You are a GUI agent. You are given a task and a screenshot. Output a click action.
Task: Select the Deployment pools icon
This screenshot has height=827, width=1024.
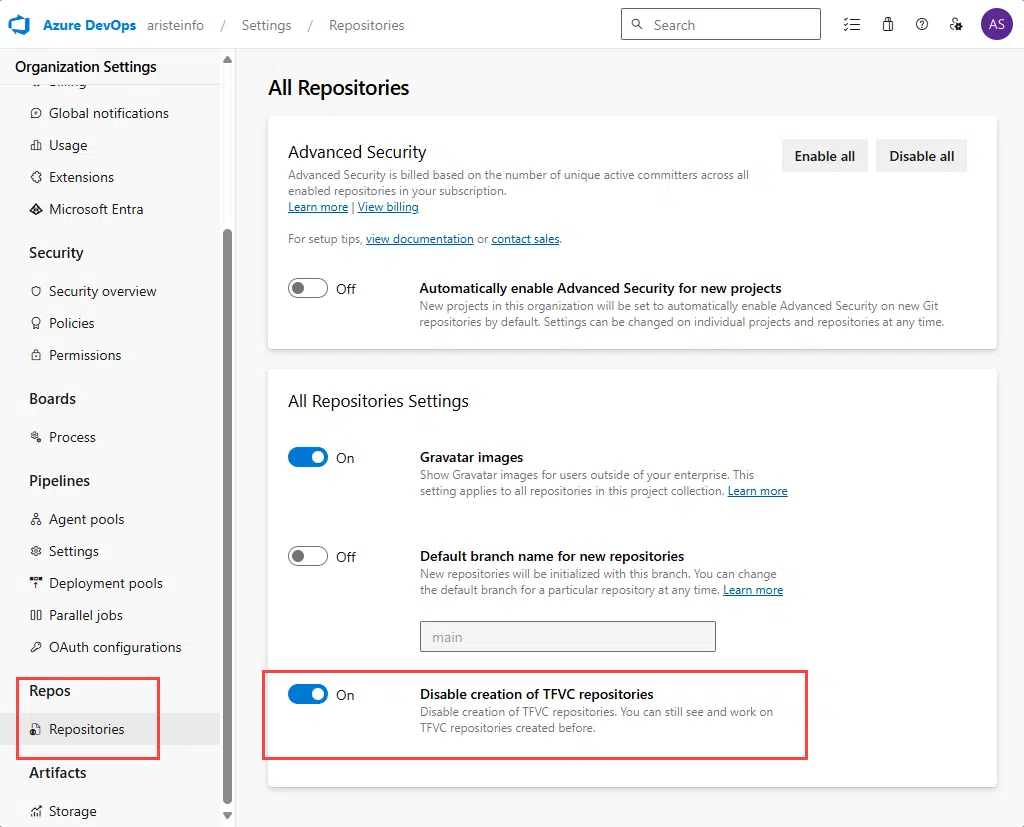pos(35,583)
